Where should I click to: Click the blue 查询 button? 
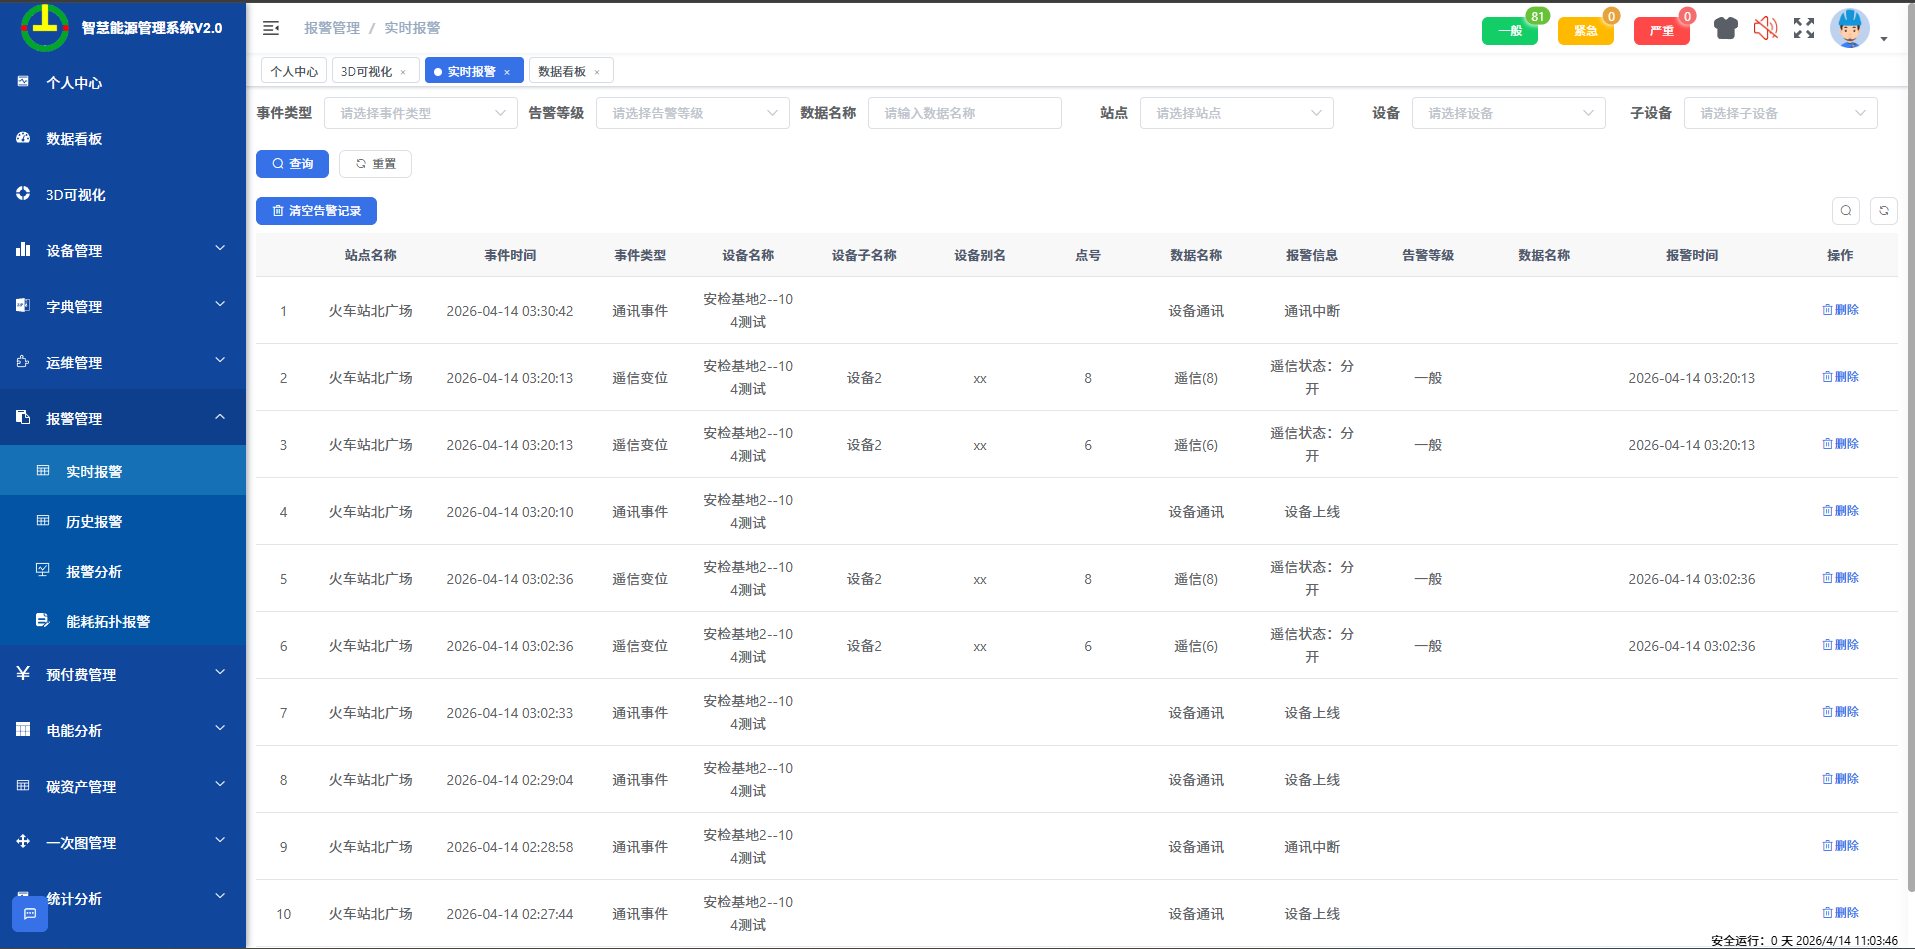292,164
